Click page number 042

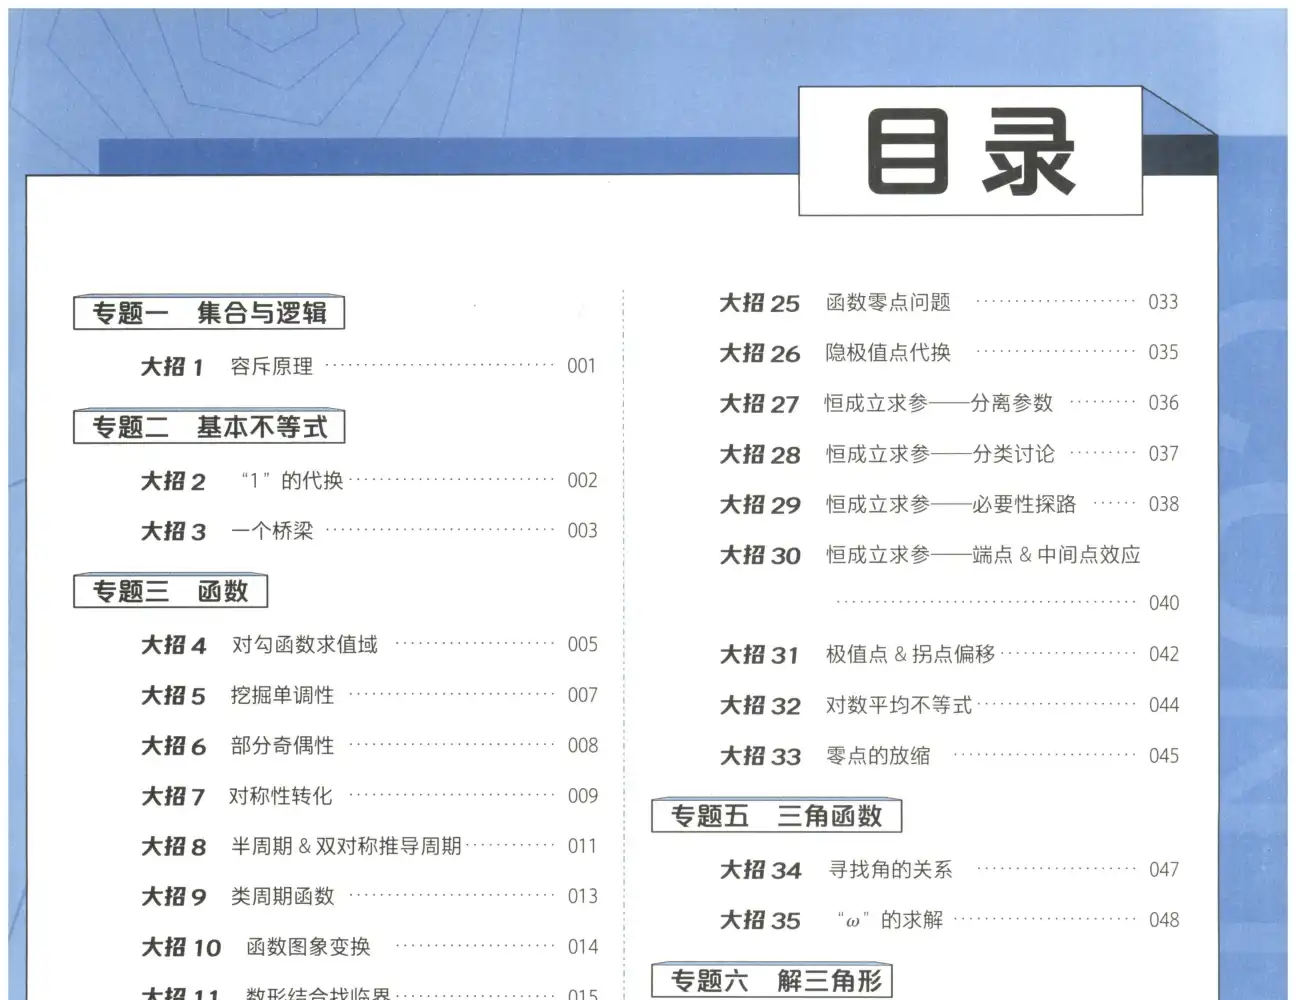click(1164, 654)
